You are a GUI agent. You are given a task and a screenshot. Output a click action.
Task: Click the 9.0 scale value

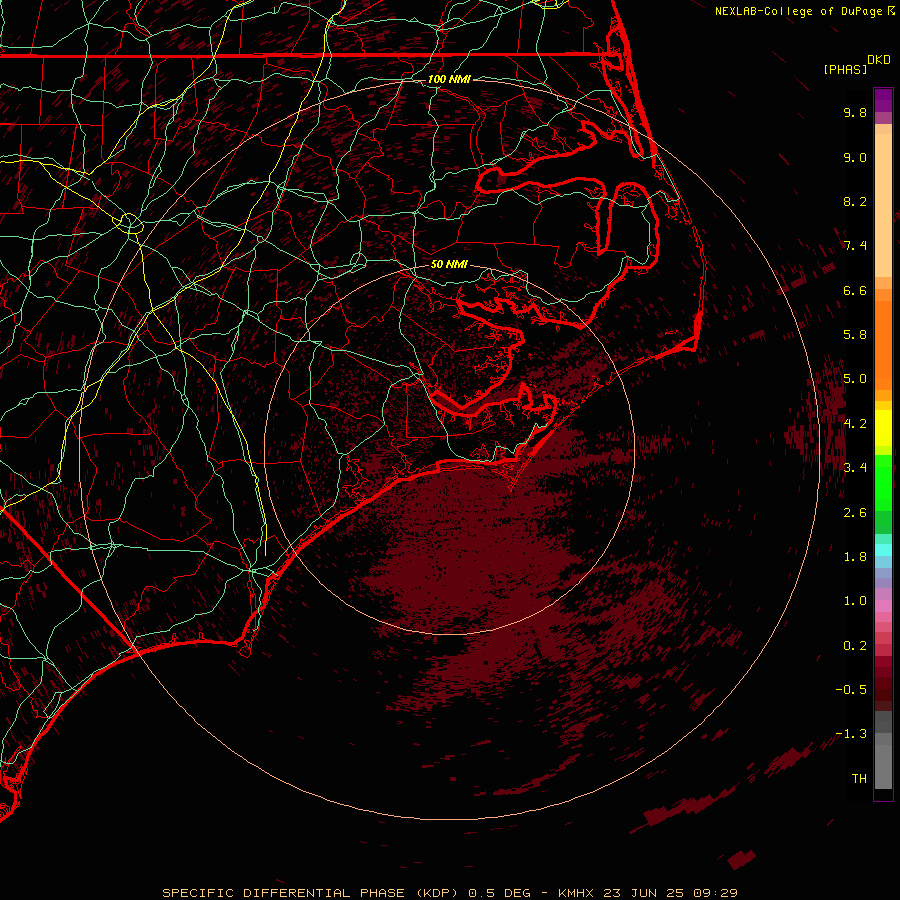pos(855,157)
